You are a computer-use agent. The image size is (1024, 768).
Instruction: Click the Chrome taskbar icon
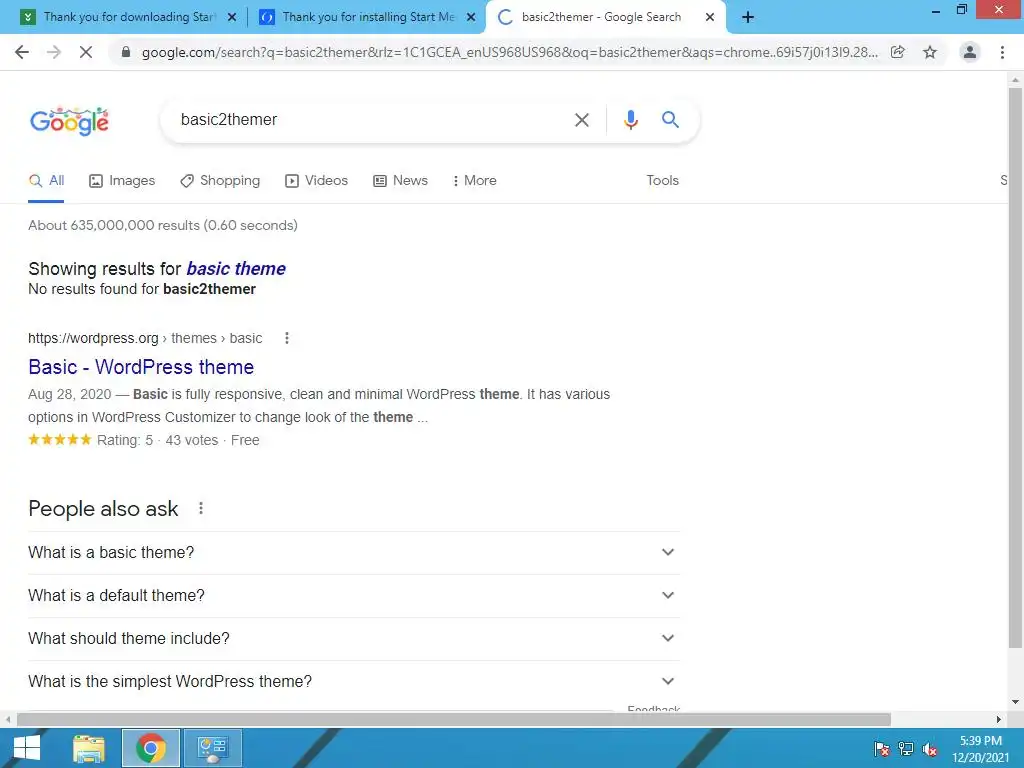[151, 748]
